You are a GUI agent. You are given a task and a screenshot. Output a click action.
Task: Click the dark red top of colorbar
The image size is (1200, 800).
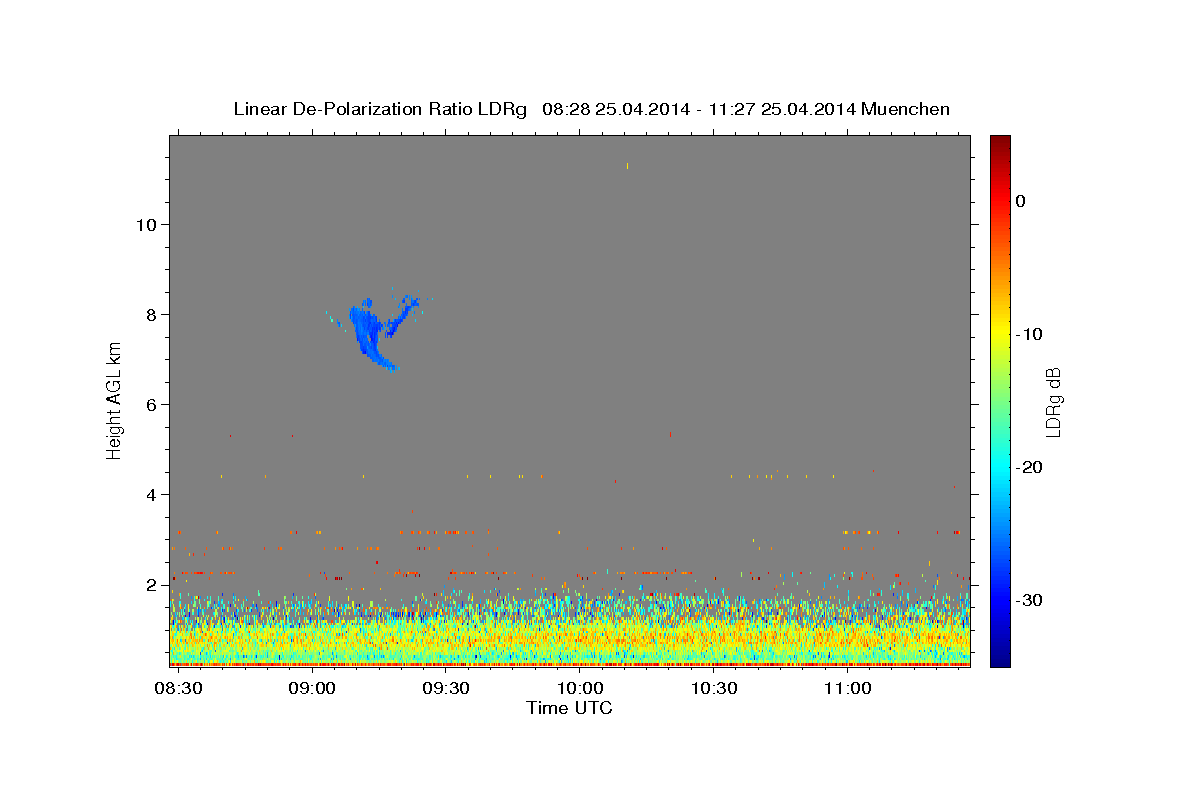[x=1000, y=145]
